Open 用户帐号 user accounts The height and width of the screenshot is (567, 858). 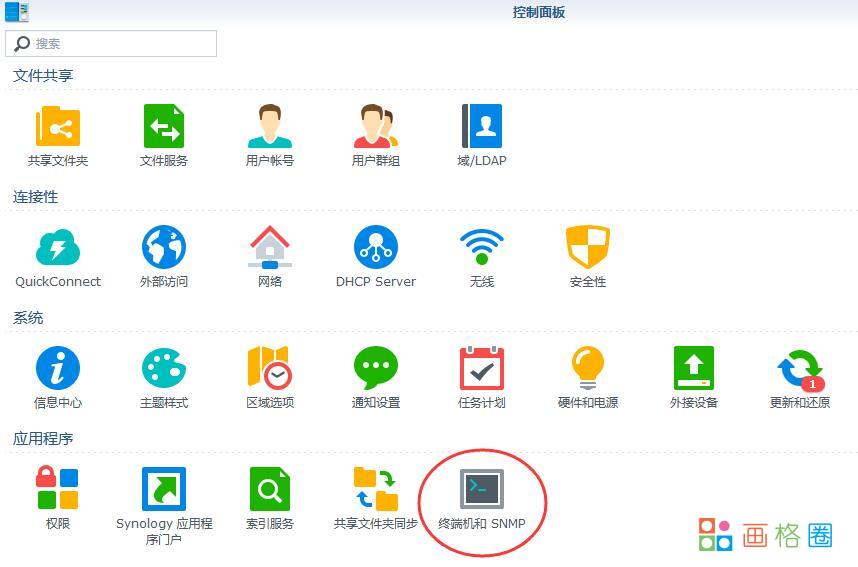click(270, 126)
